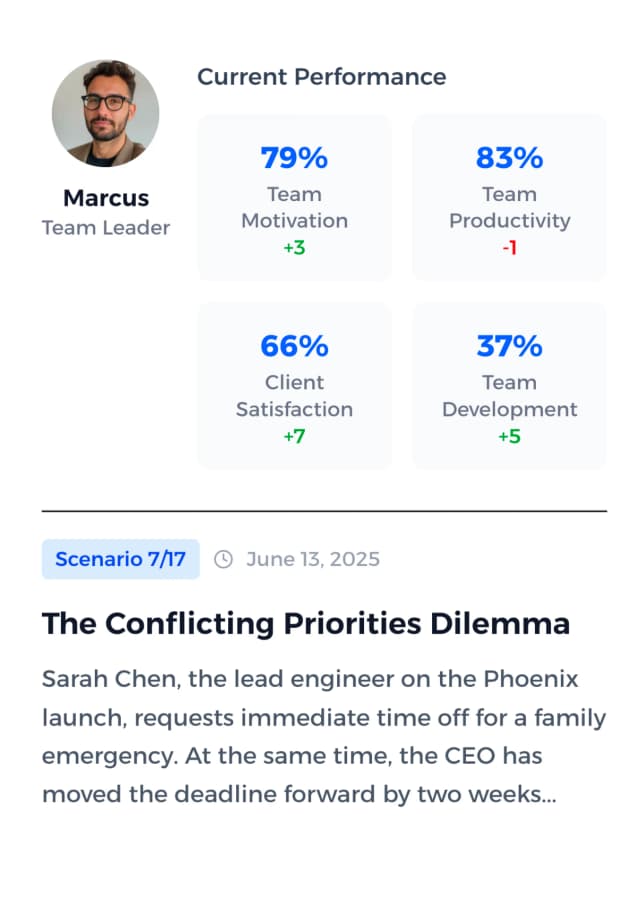Screen dimensions: 640x907
Task: Open the Scenario 7/17 badge
Action: pos(120,559)
